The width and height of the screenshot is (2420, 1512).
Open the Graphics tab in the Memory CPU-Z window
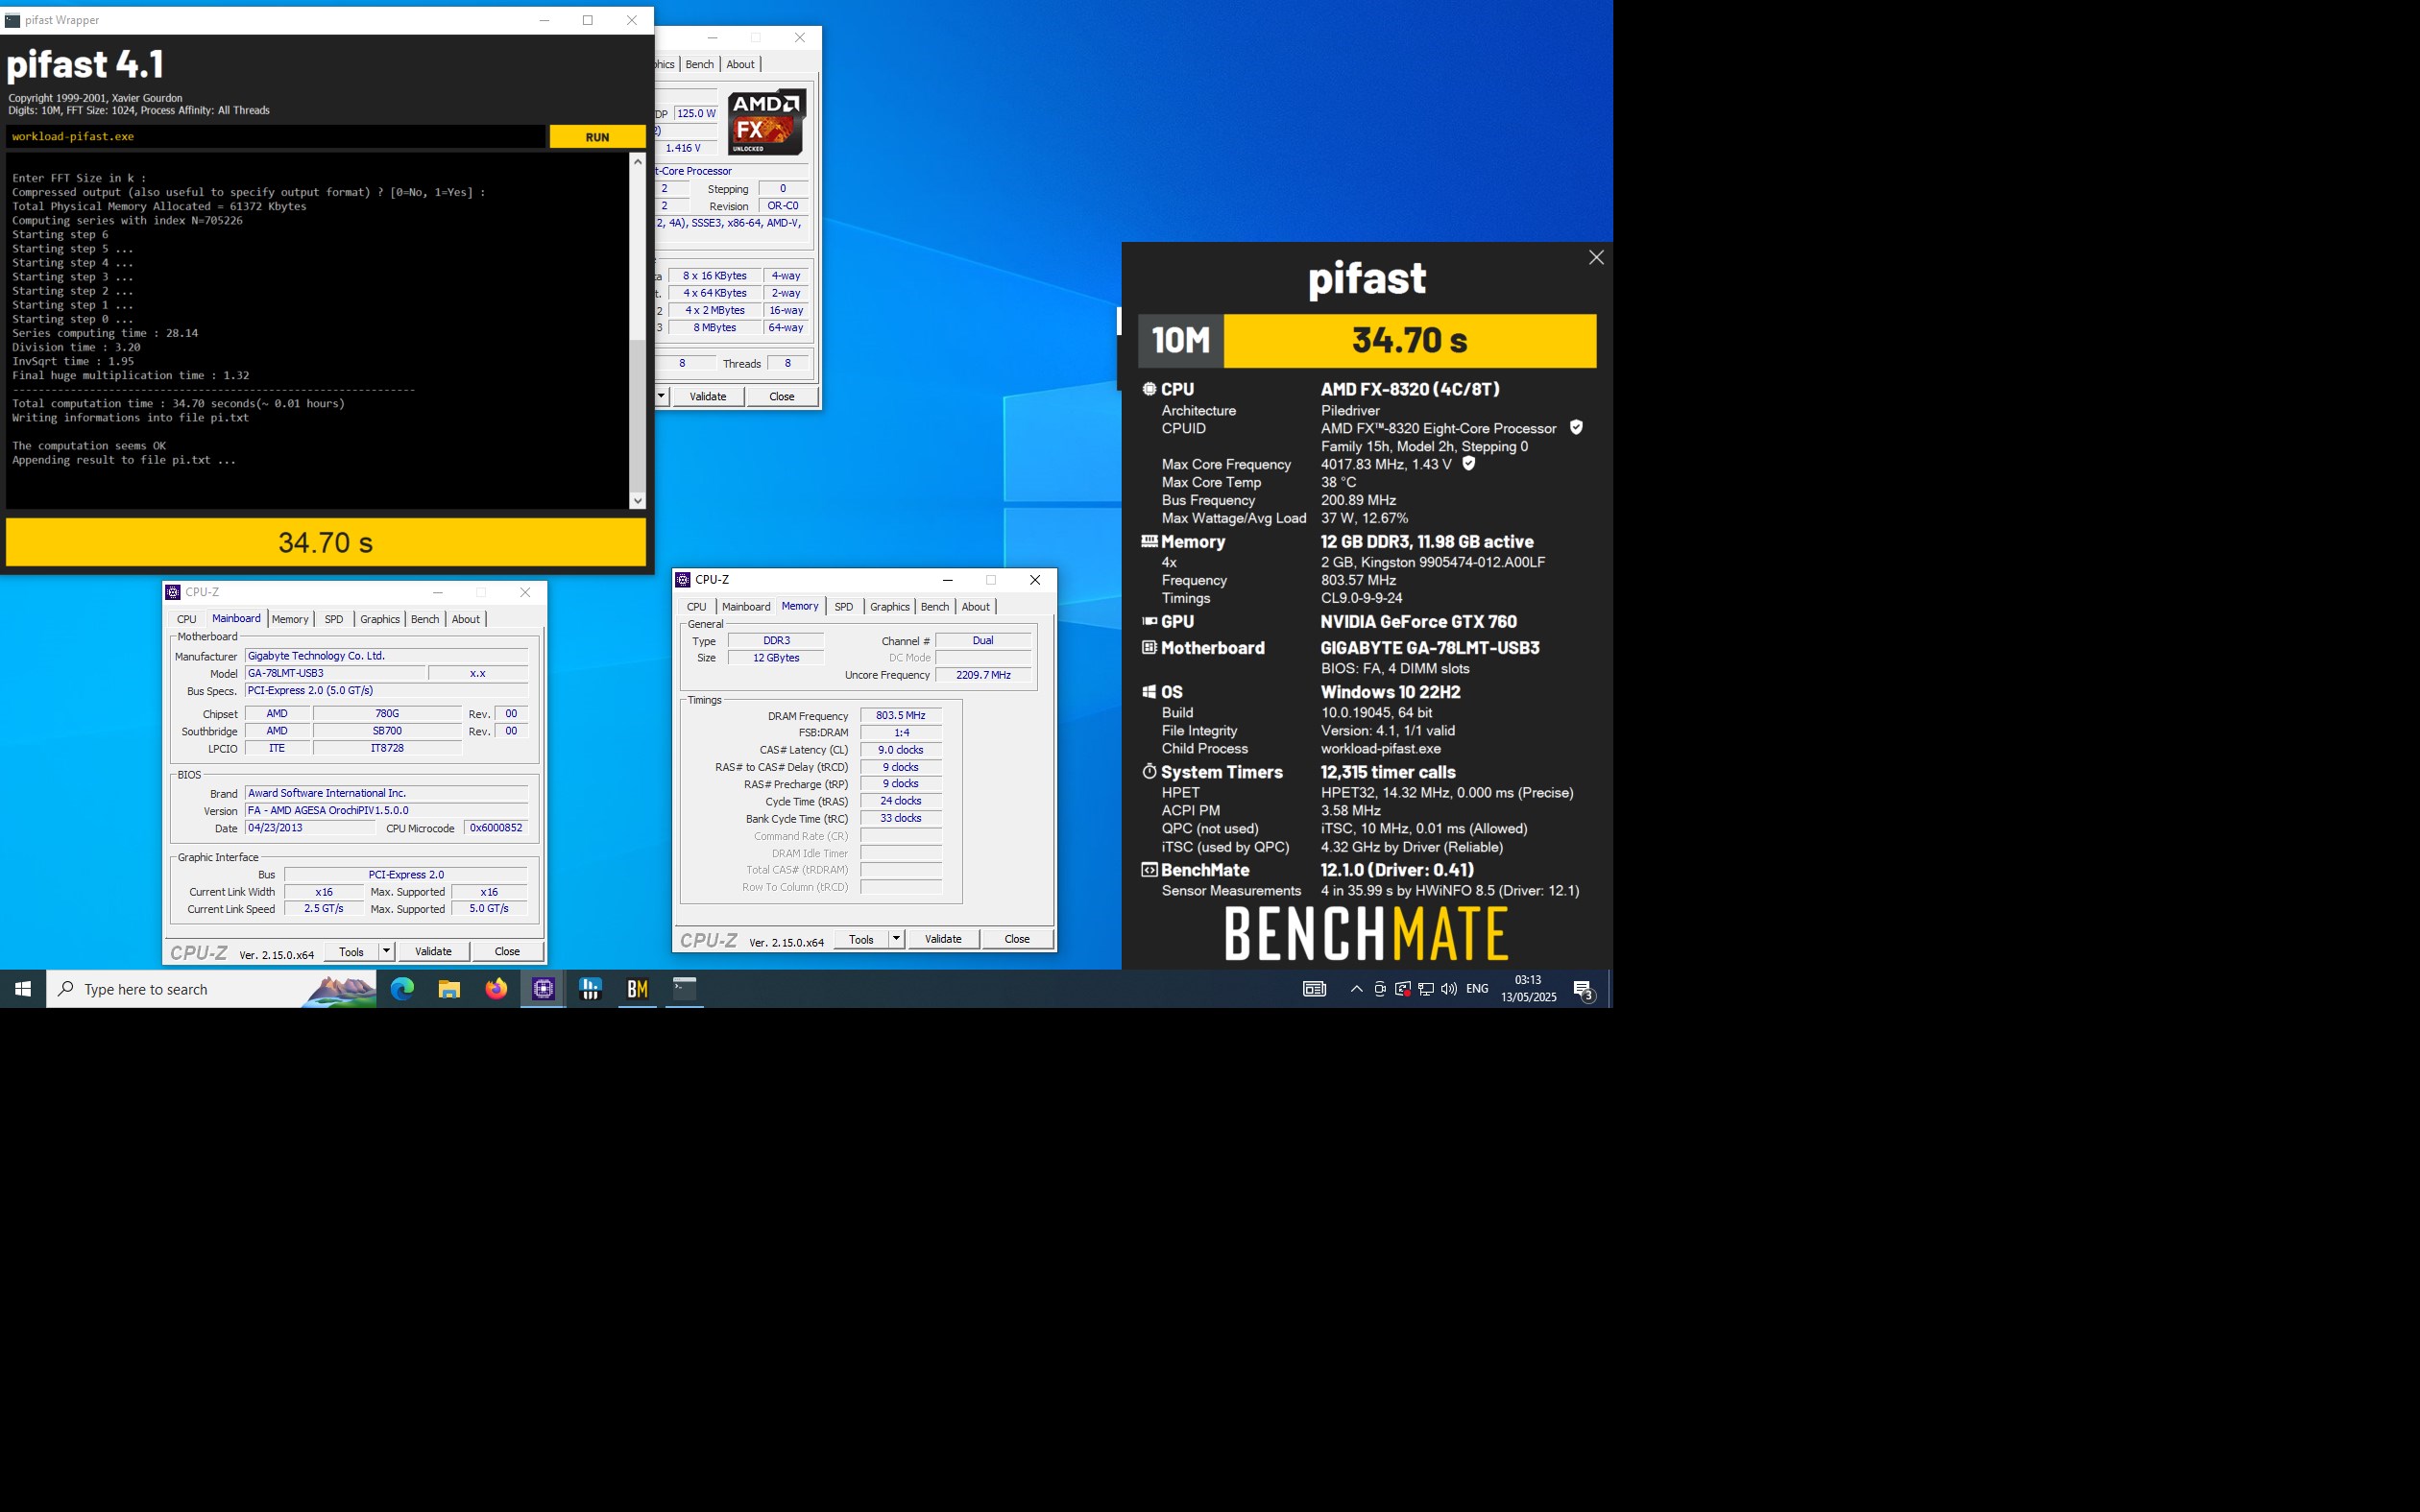tap(890, 607)
